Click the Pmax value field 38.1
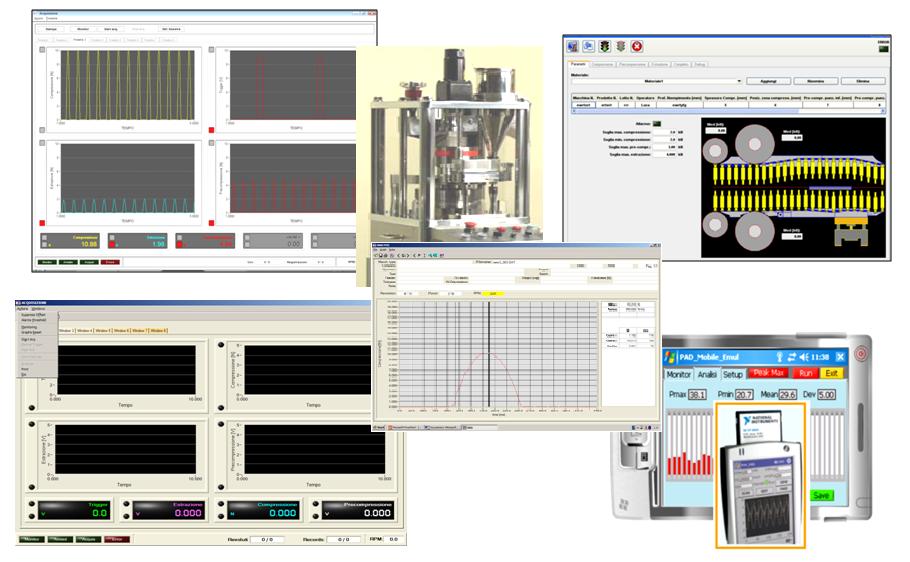Image resolution: width=910 pixels, height=562 pixels. (696, 395)
